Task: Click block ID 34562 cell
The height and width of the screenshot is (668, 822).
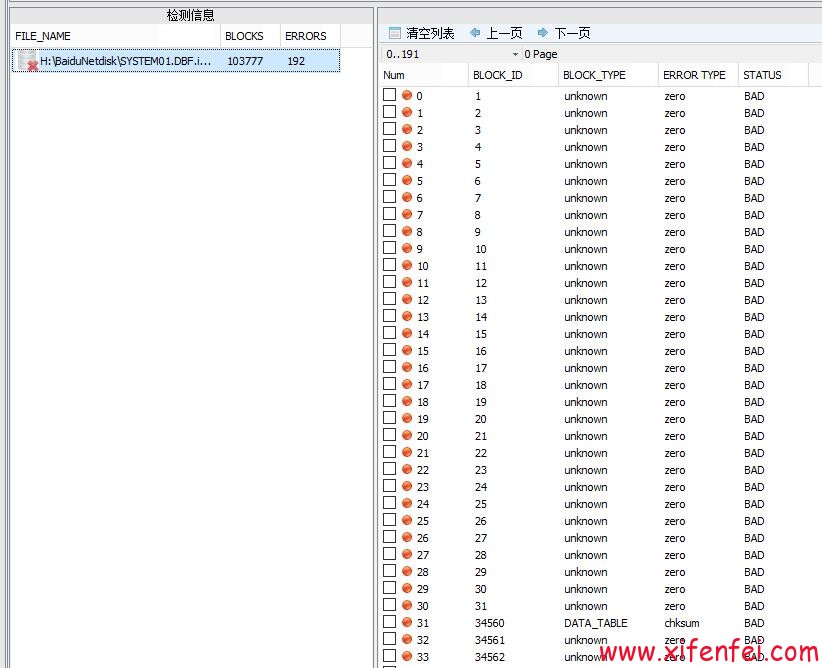Action: (490, 656)
